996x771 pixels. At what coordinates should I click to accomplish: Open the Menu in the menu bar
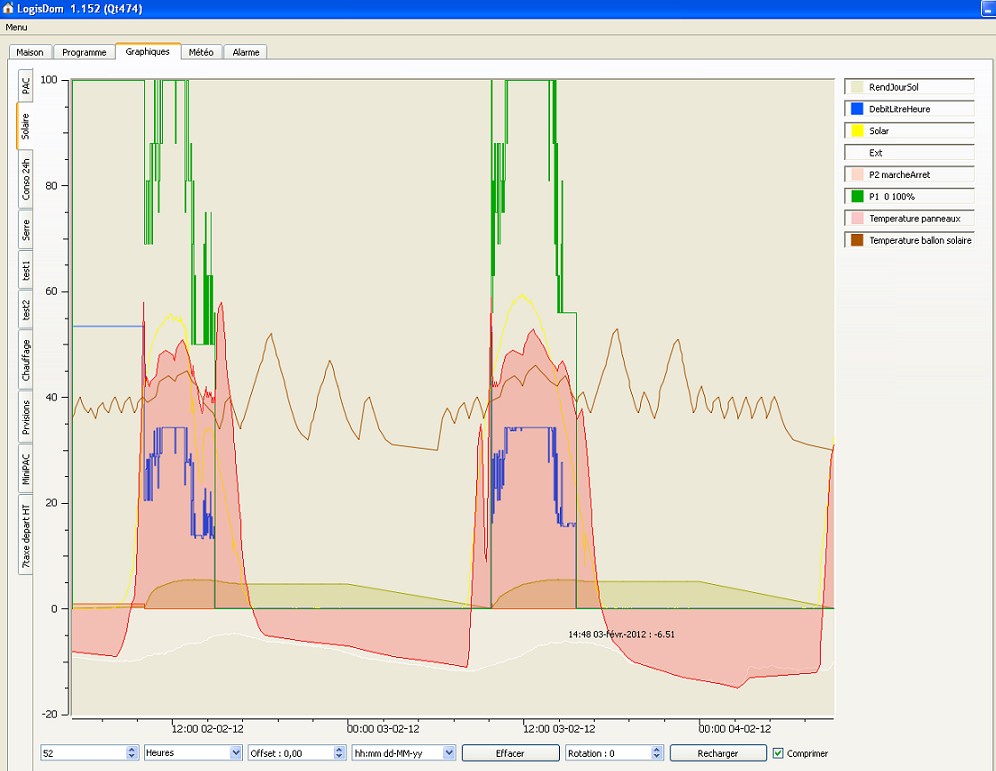(x=17, y=27)
